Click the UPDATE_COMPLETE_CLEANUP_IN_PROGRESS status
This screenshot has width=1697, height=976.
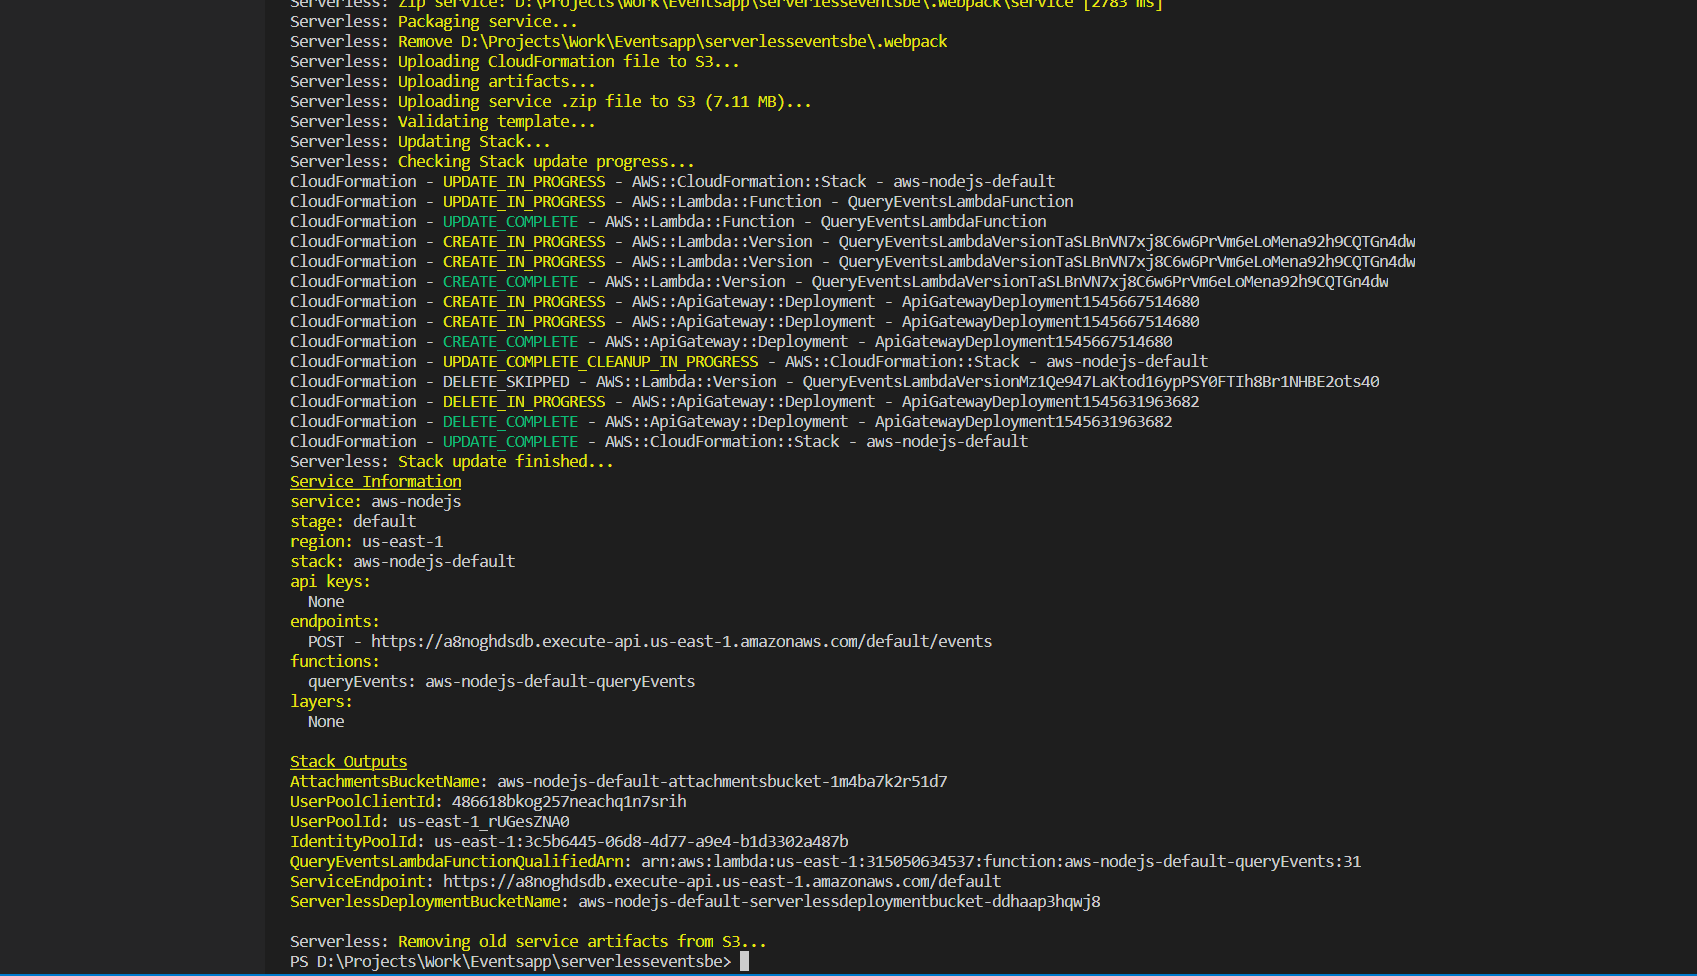pyautogui.click(x=600, y=361)
